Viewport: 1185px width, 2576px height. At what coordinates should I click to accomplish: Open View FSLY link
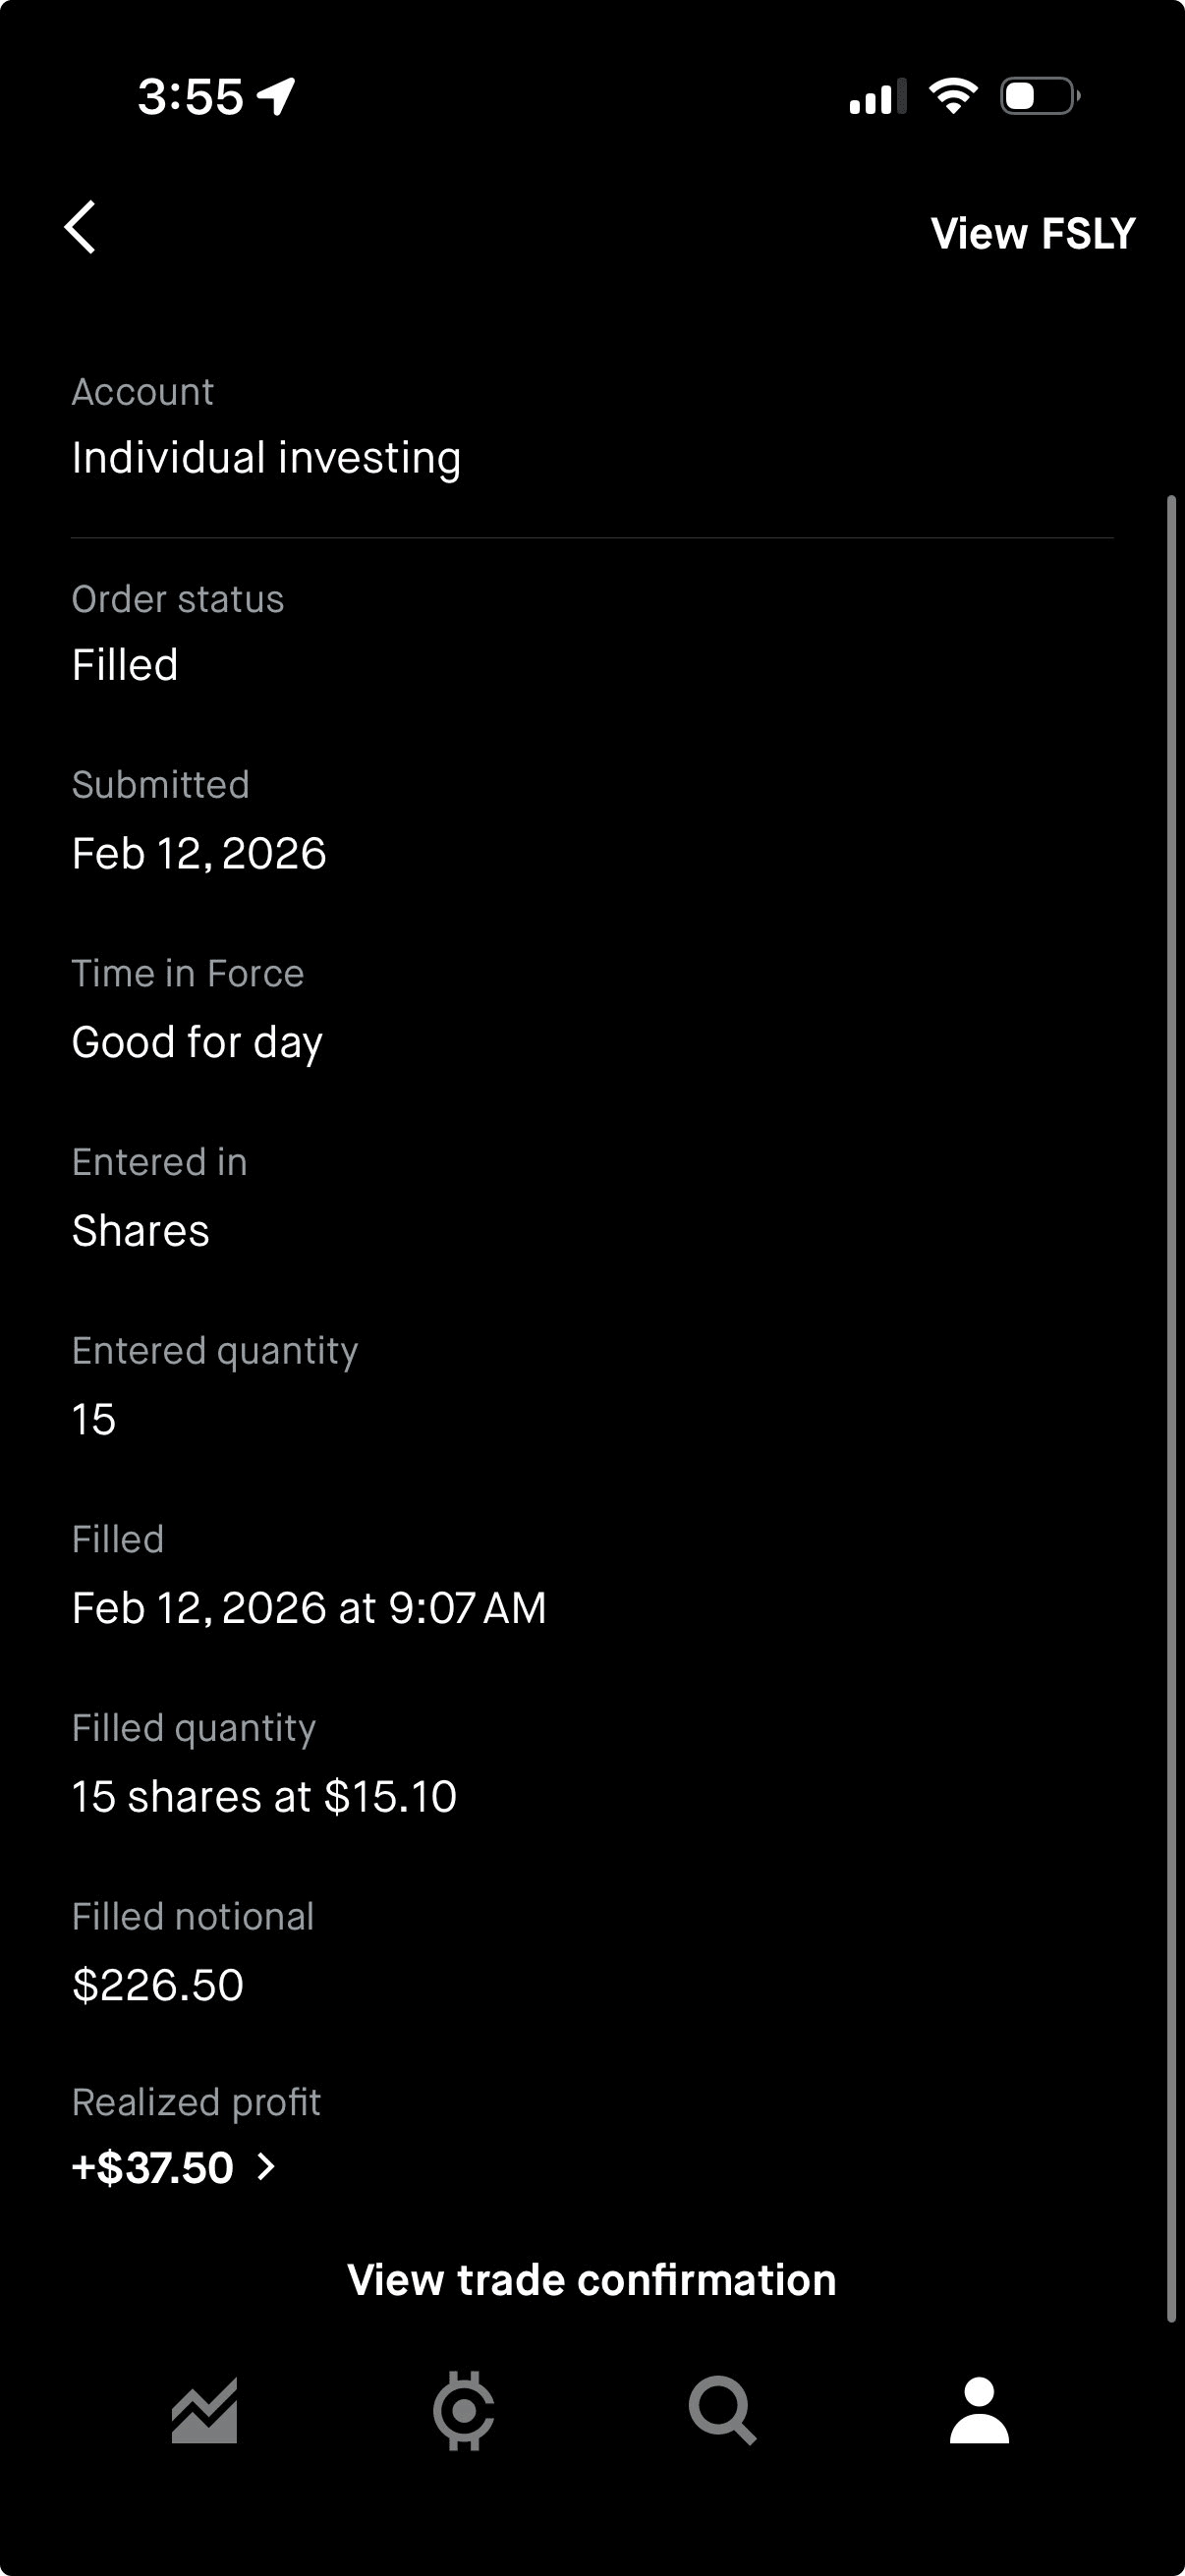pyautogui.click(x=1032, y=233)
